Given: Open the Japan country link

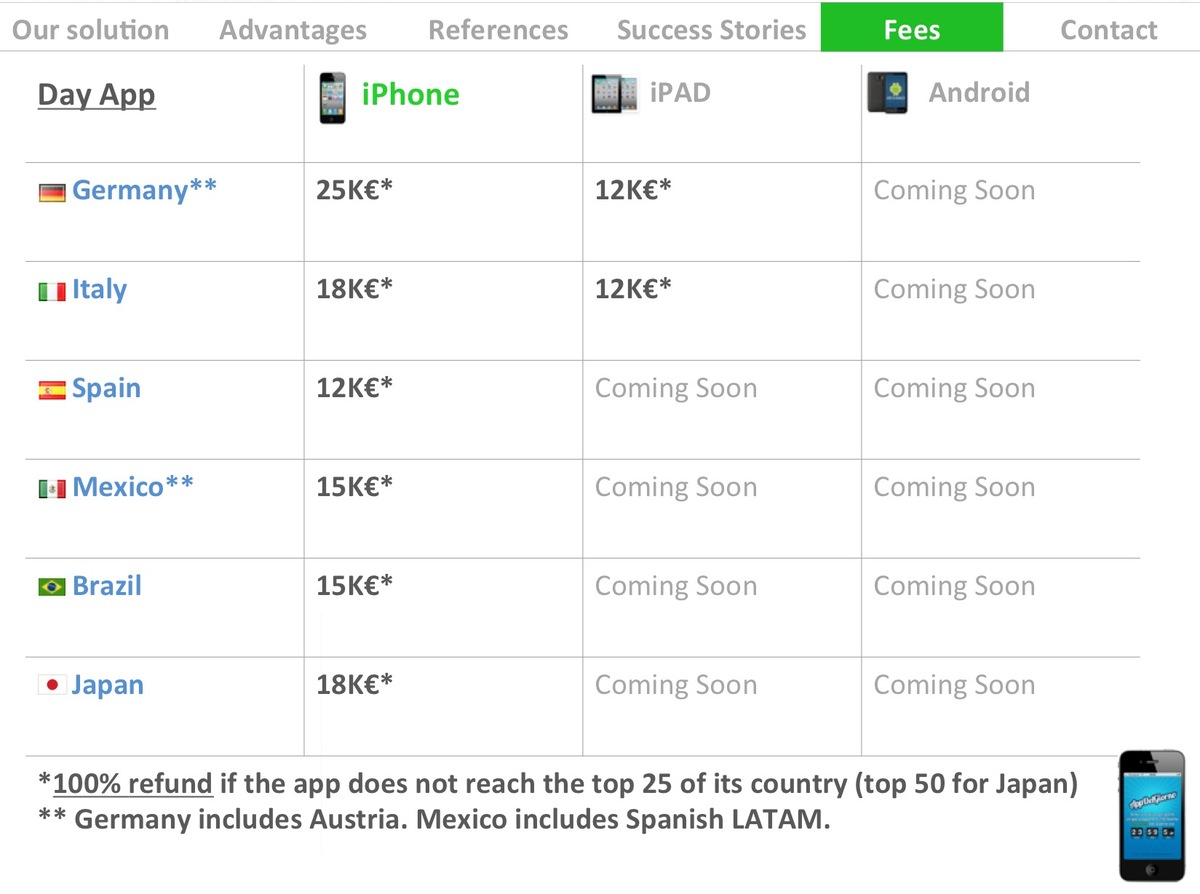Looking at the screenshot, I should (x=107, y=685).
